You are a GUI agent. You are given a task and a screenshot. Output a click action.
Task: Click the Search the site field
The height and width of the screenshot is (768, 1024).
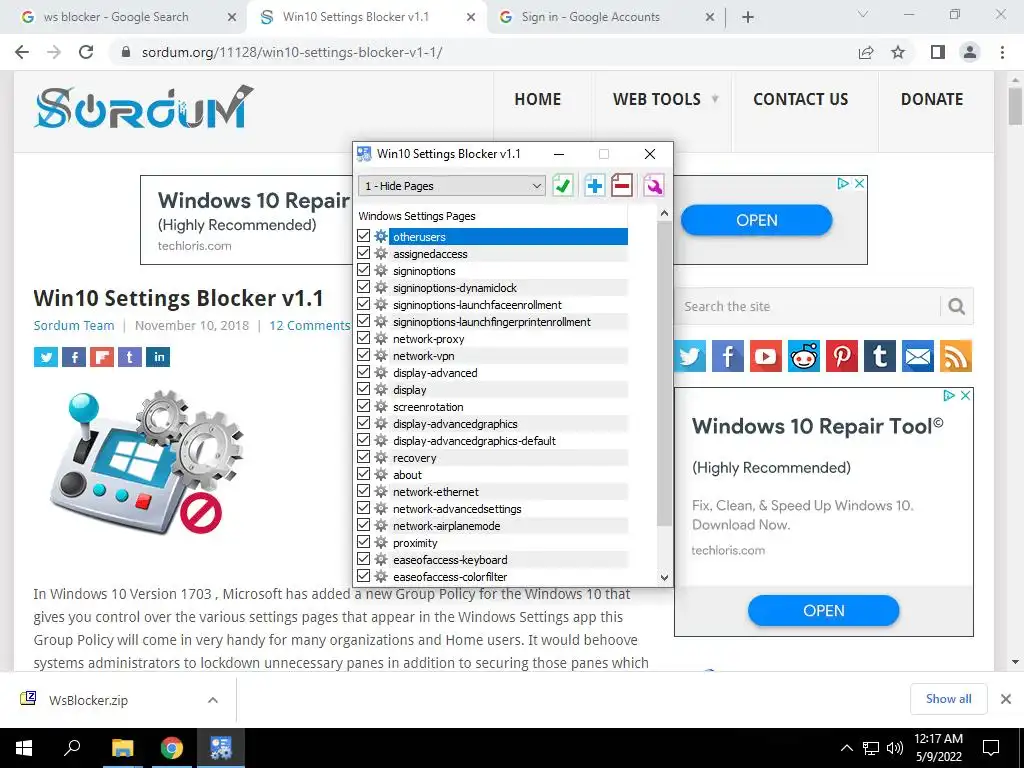tap(807, 306)
